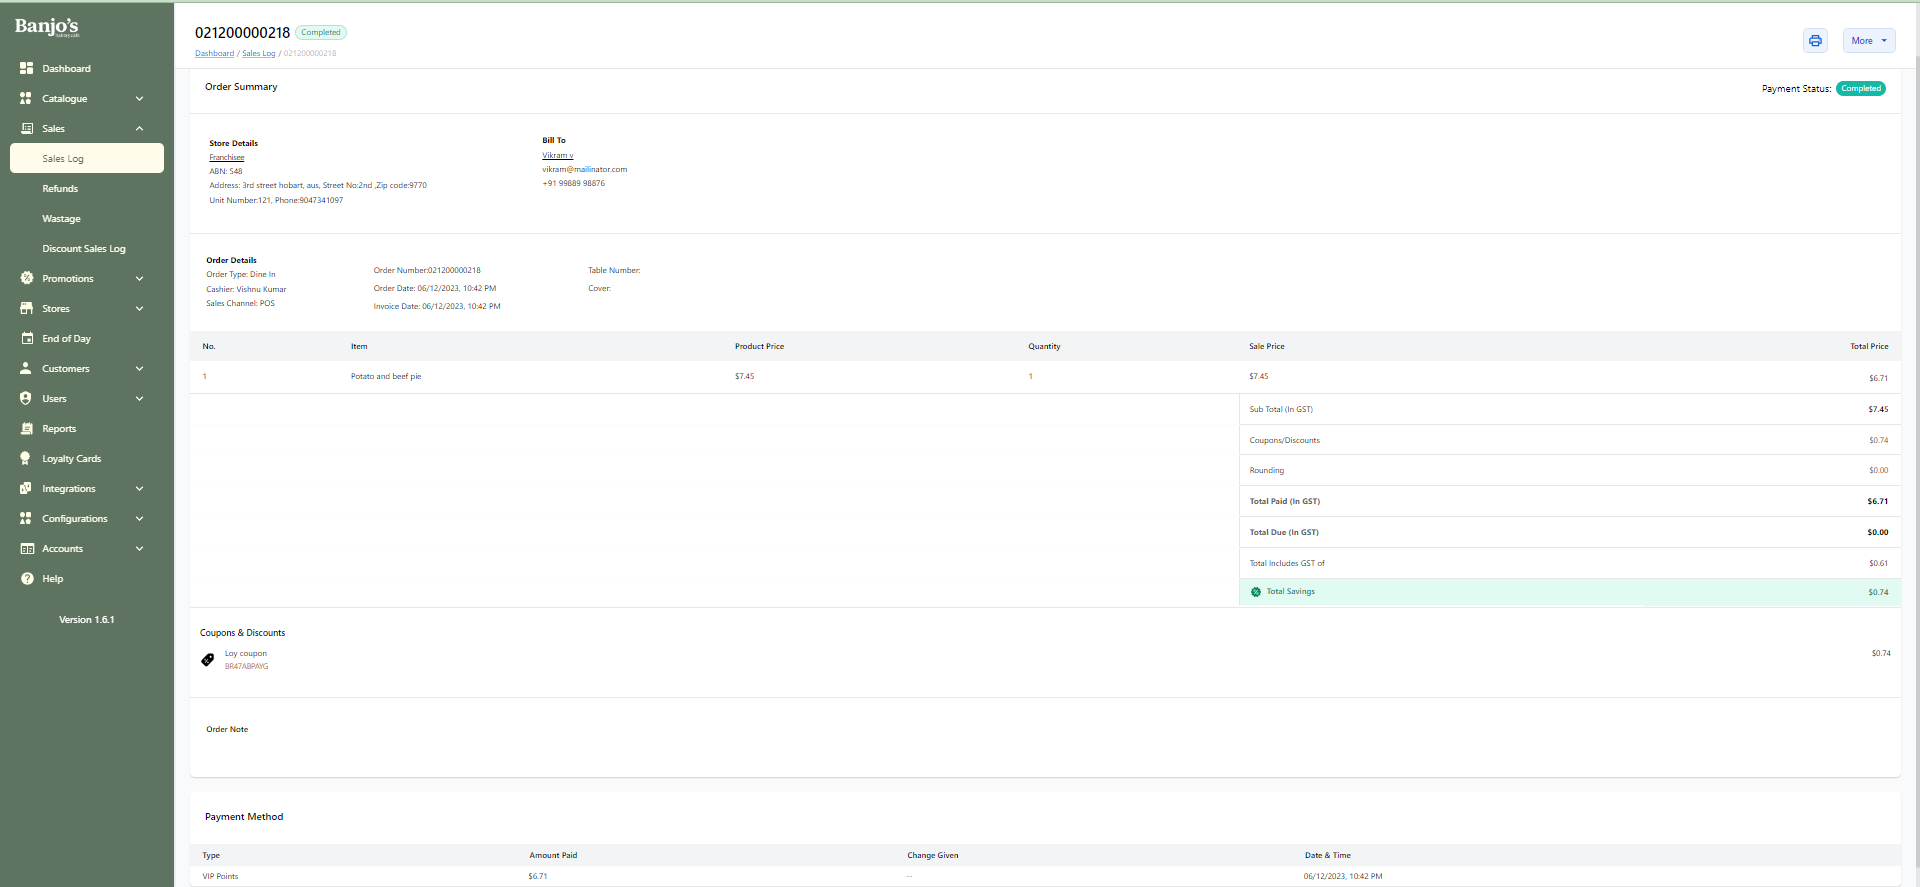Click the Help question mark icon
This screenshot has height=887, width=1920.
click(x=27, y=579)
